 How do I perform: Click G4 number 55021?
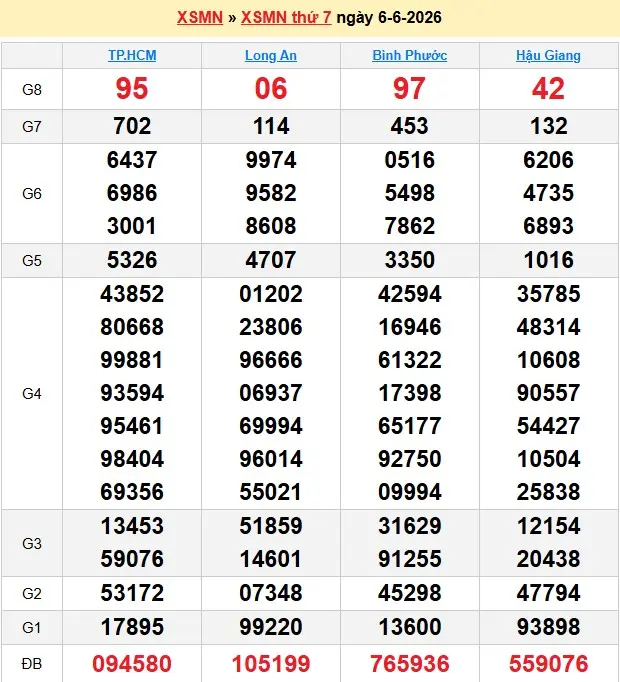click(x=271, y=492)
